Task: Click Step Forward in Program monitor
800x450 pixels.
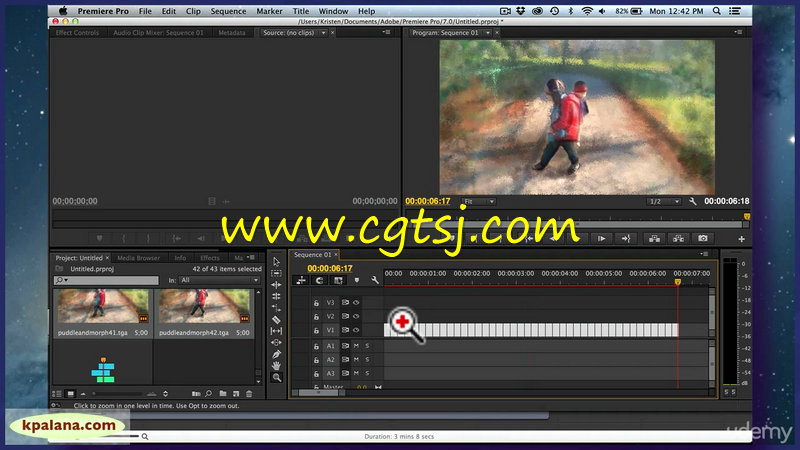Action: point(602,238)
